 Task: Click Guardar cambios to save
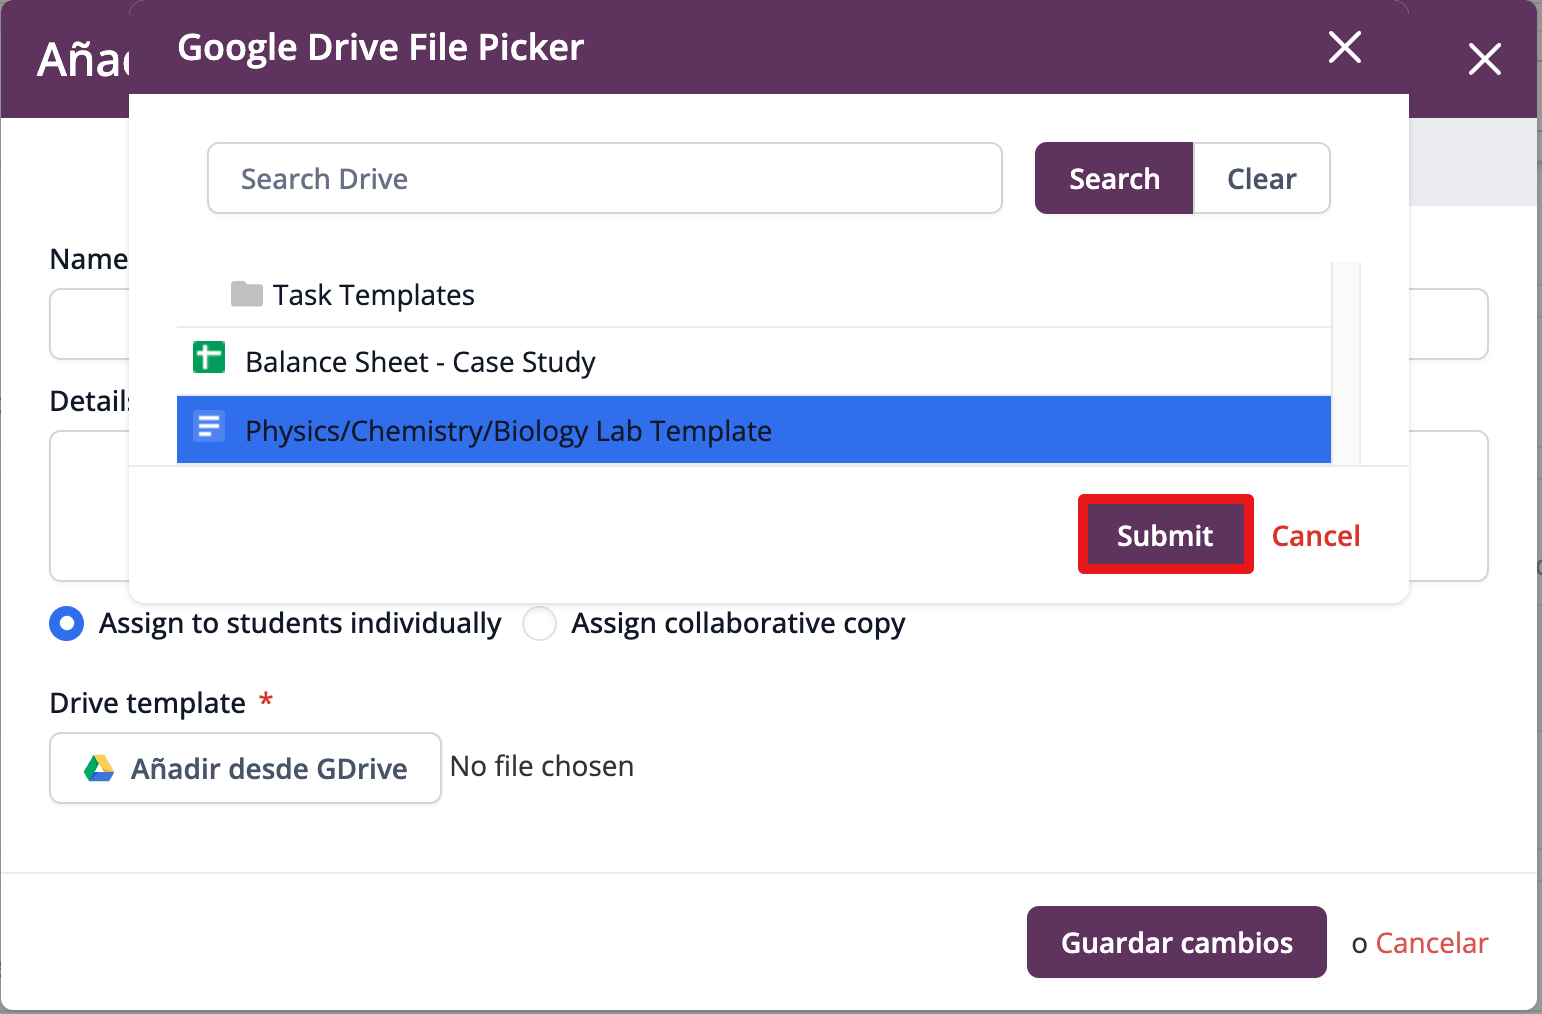click(x=1176, y=942)
